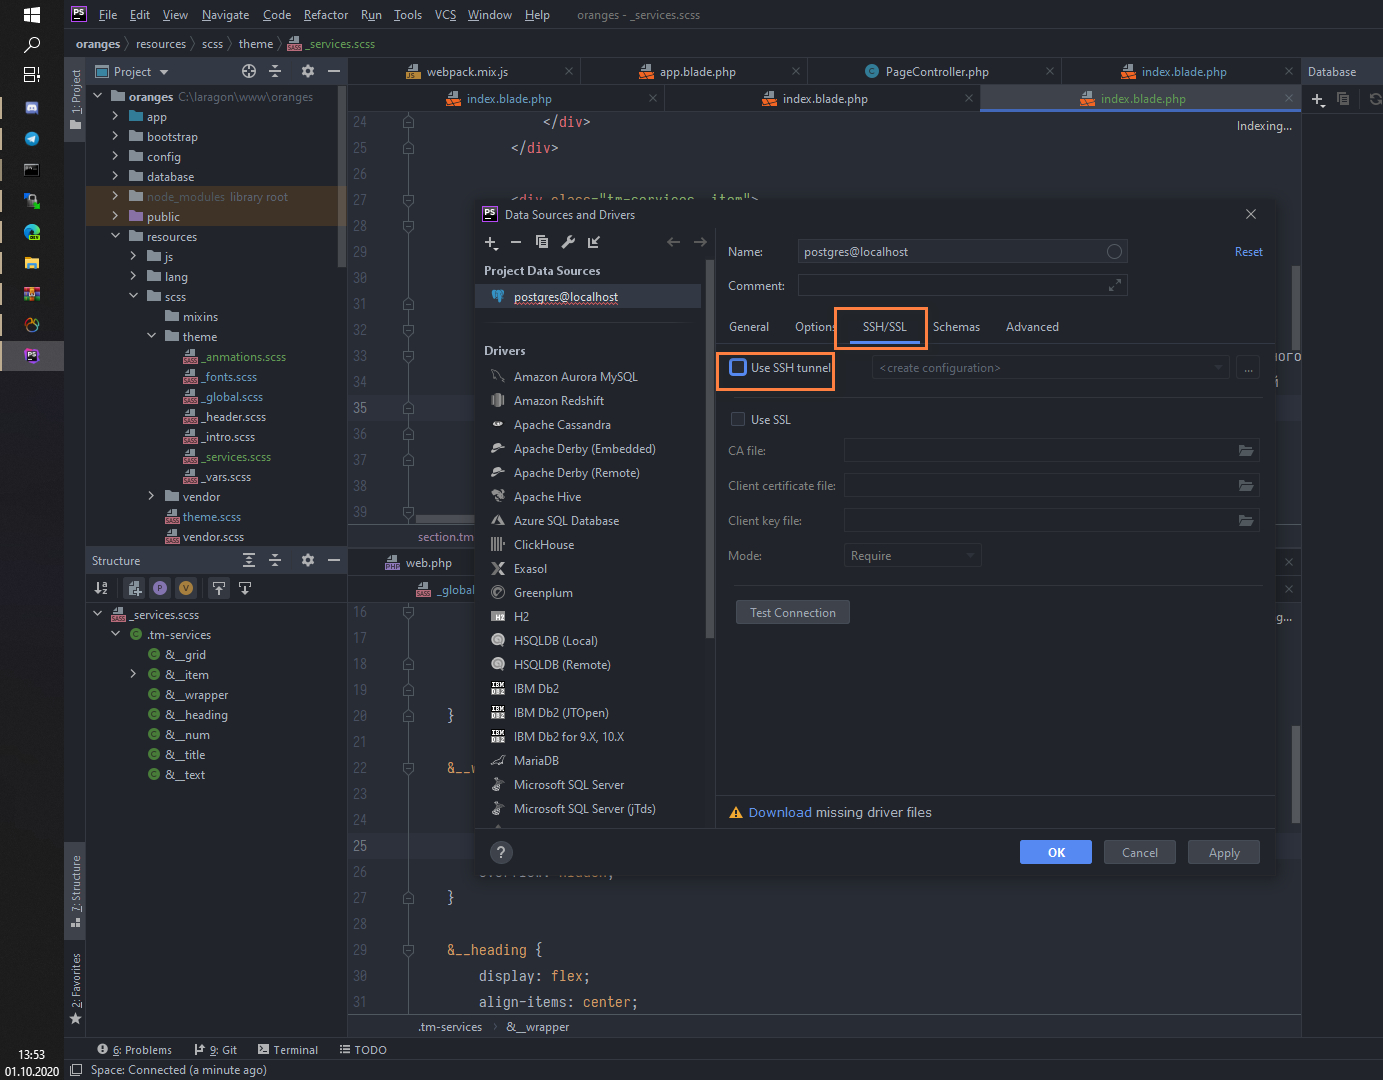
Task: Duplicate the data source via copy icon
Action: 542,242
